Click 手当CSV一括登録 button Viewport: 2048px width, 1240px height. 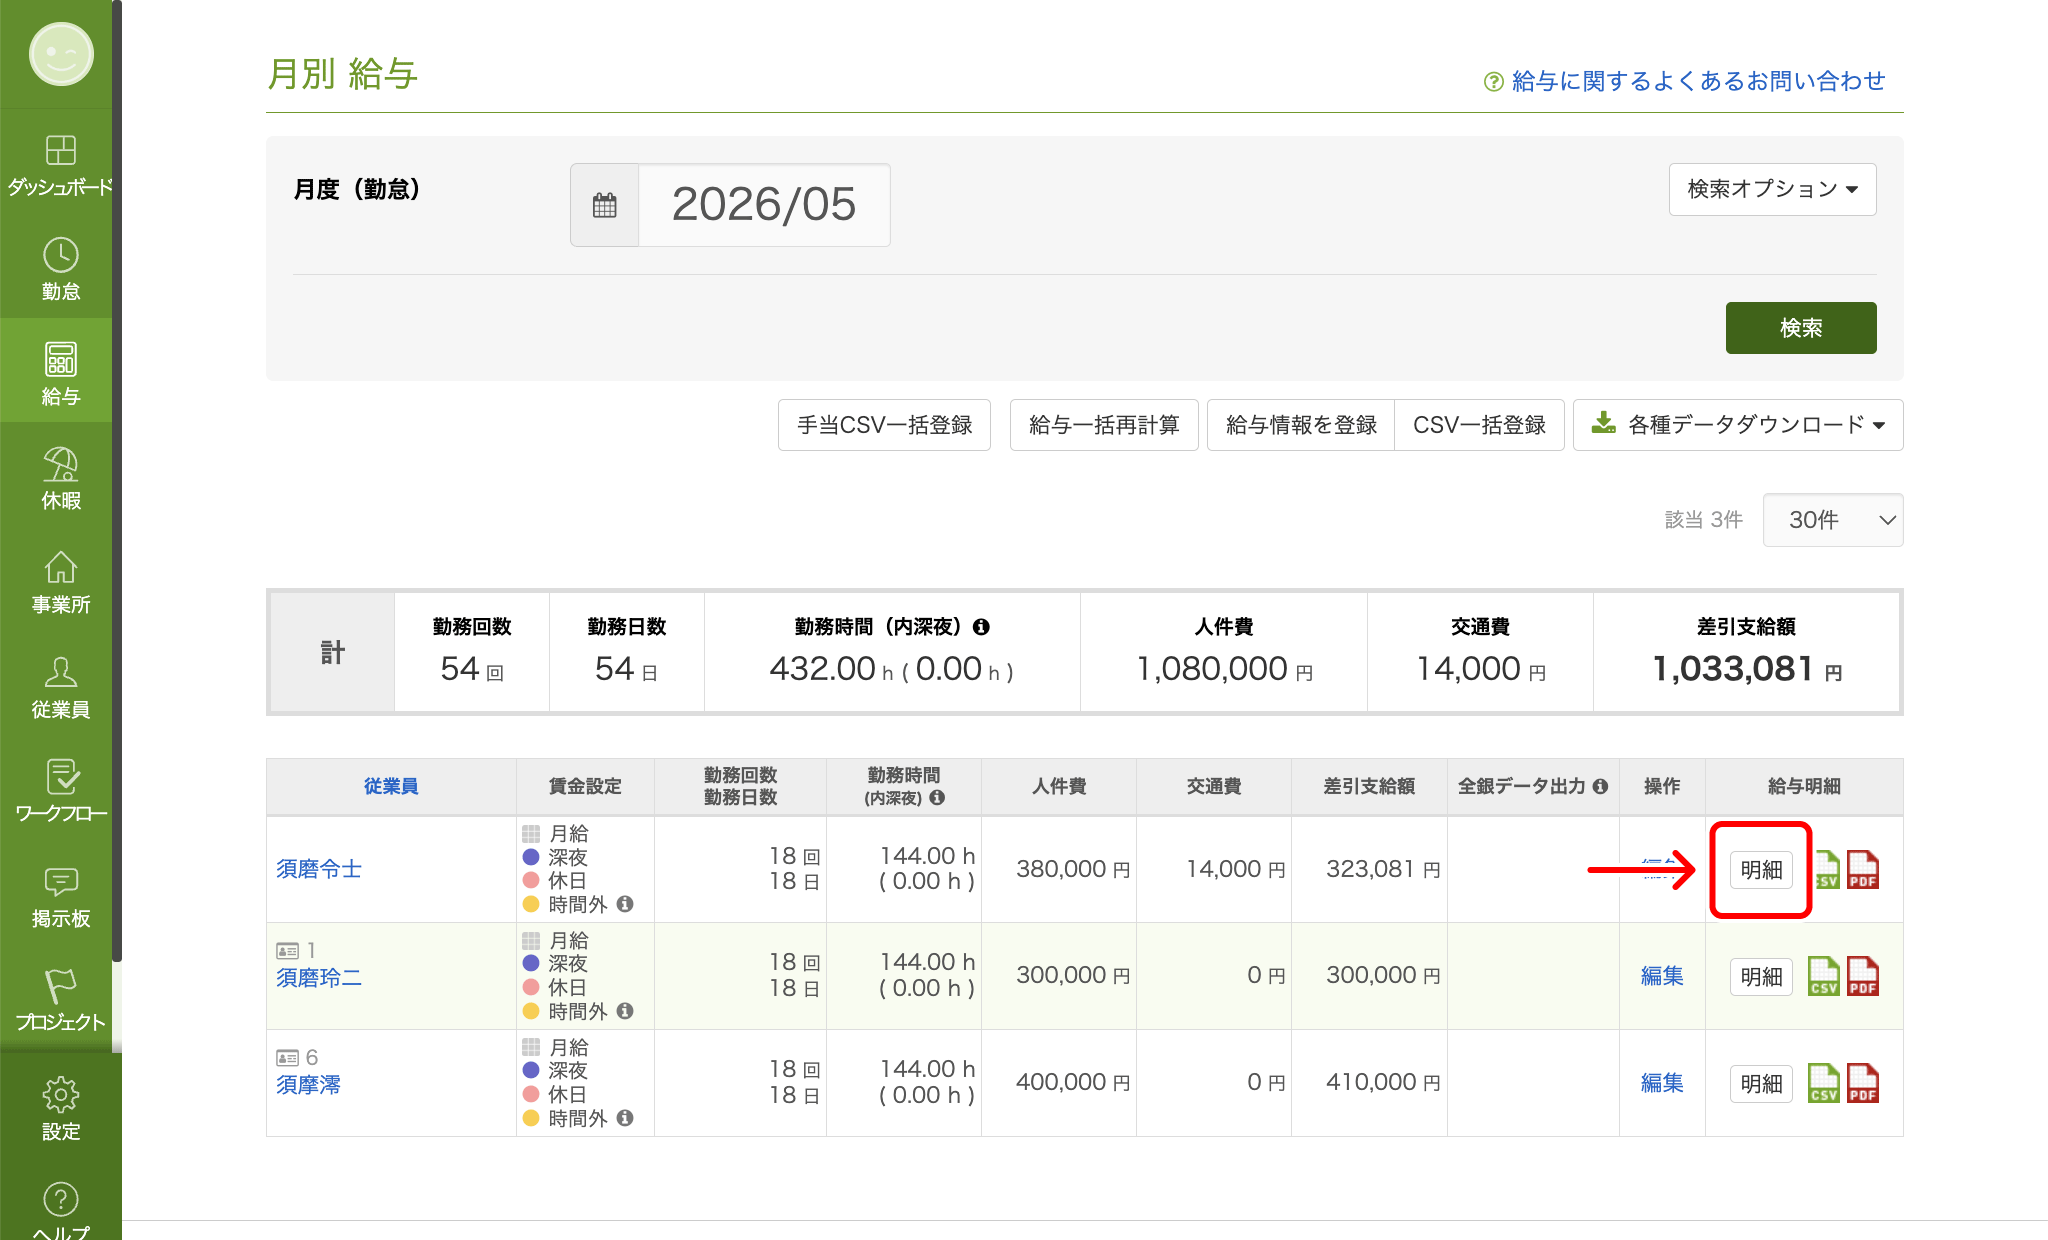[884, 425]
